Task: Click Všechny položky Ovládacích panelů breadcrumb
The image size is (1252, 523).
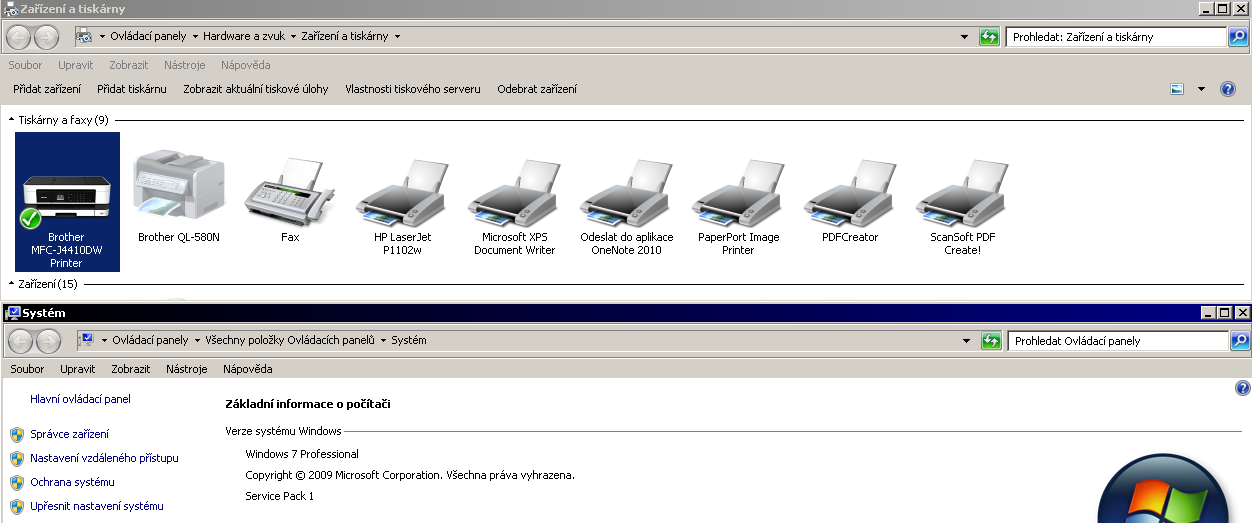Action: 290,341
